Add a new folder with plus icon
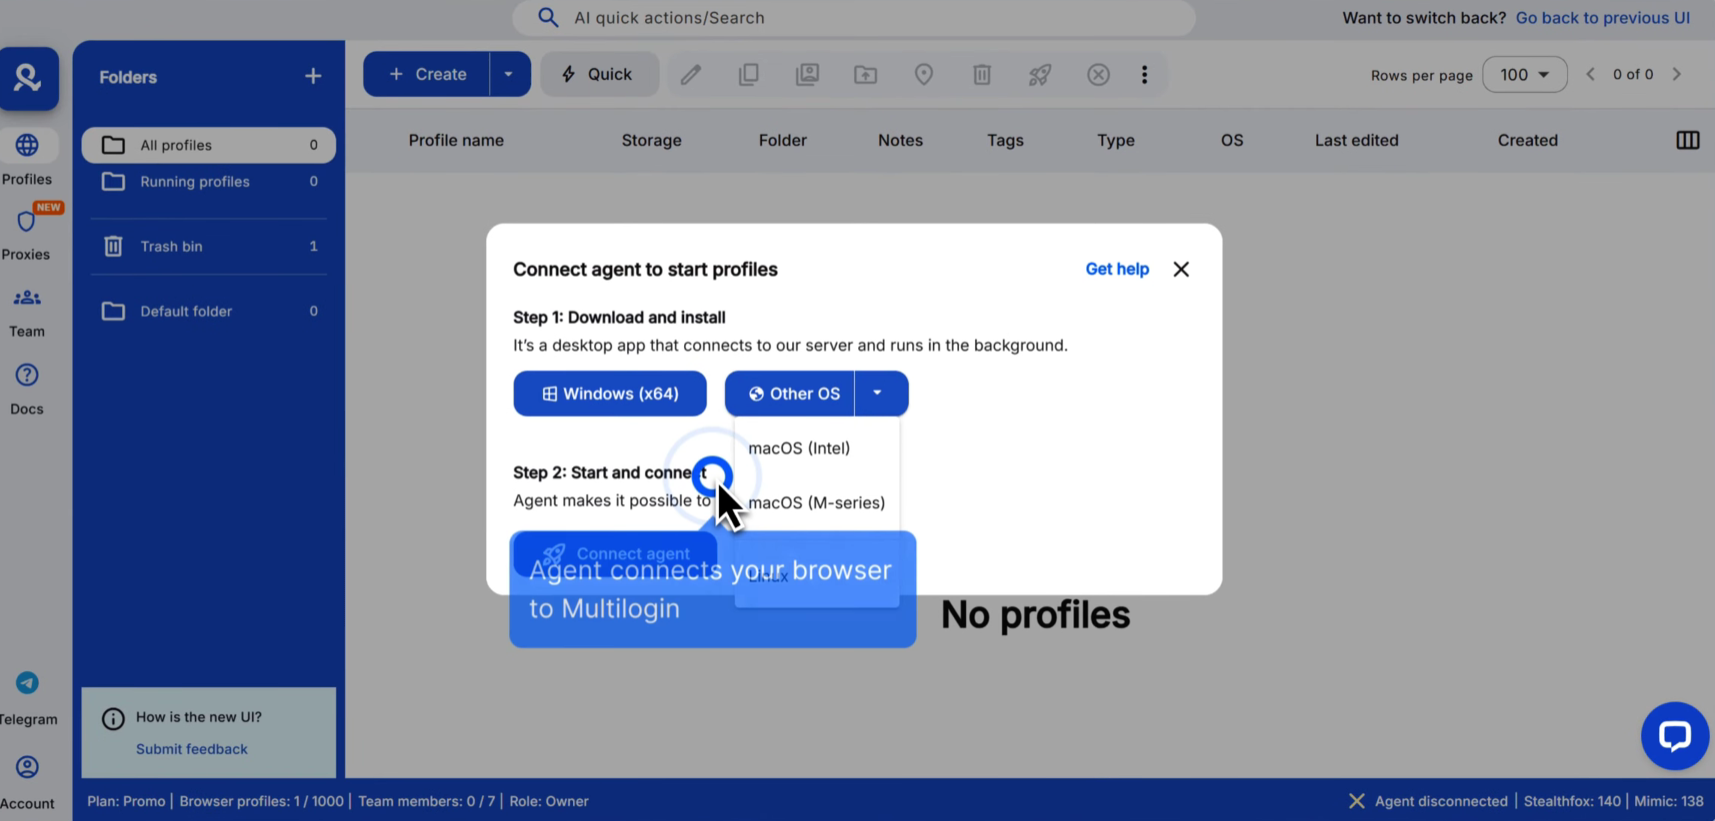The width and height of the screenshot is (1715, 821). coord(313,77)
